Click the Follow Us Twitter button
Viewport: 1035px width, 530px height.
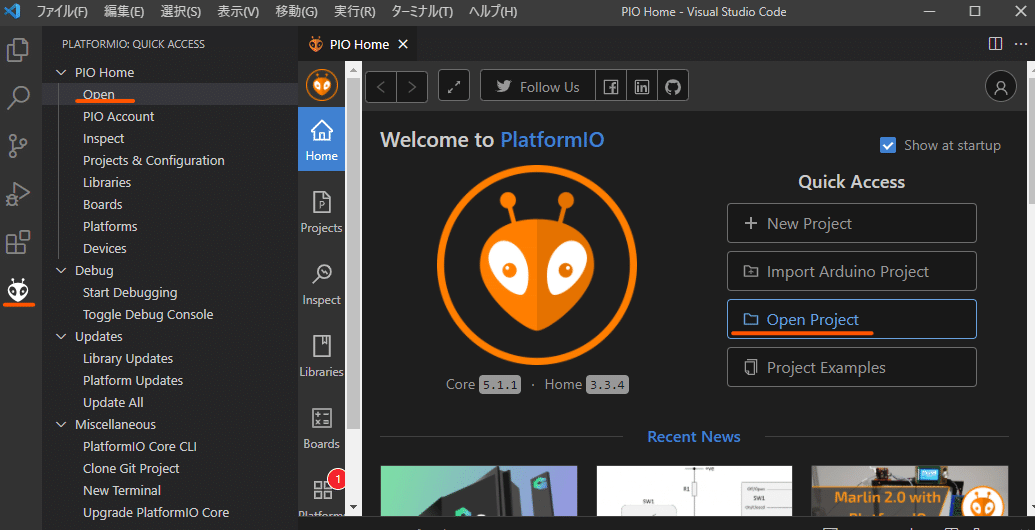538,86
